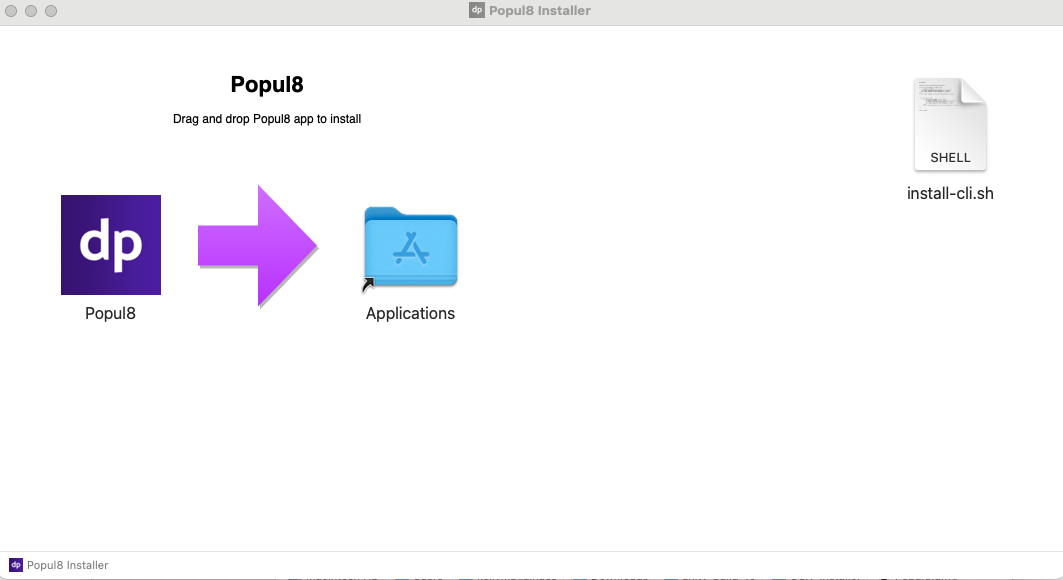
Task: Close the Popul8 Installer window
Action: click(11, 11)
